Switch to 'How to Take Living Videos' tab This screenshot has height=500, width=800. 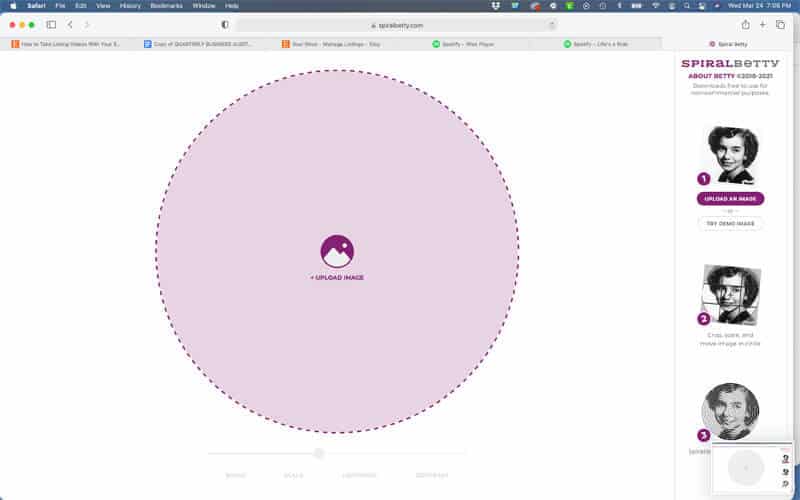pyautogui.click(x=66, y=44)
